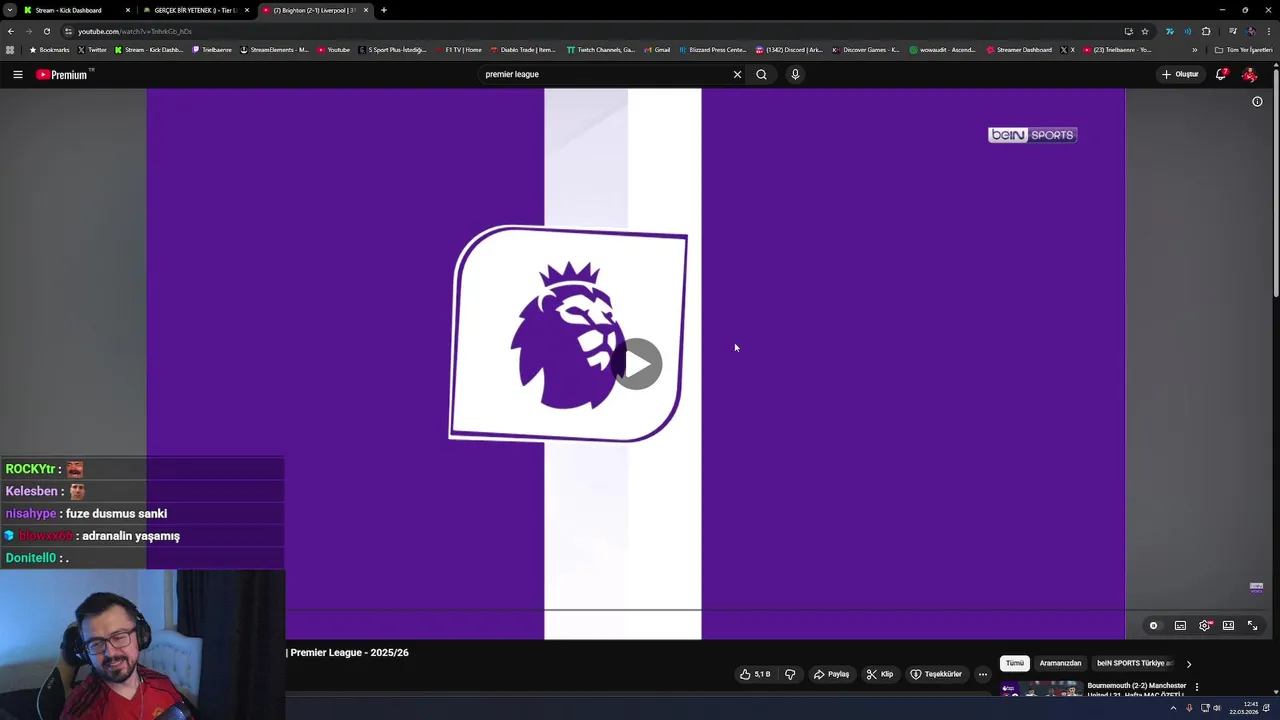Open the apps grid icon in bookmarks bar
The height and width of the screenshot is (720, 1280).
coord(10,50)
